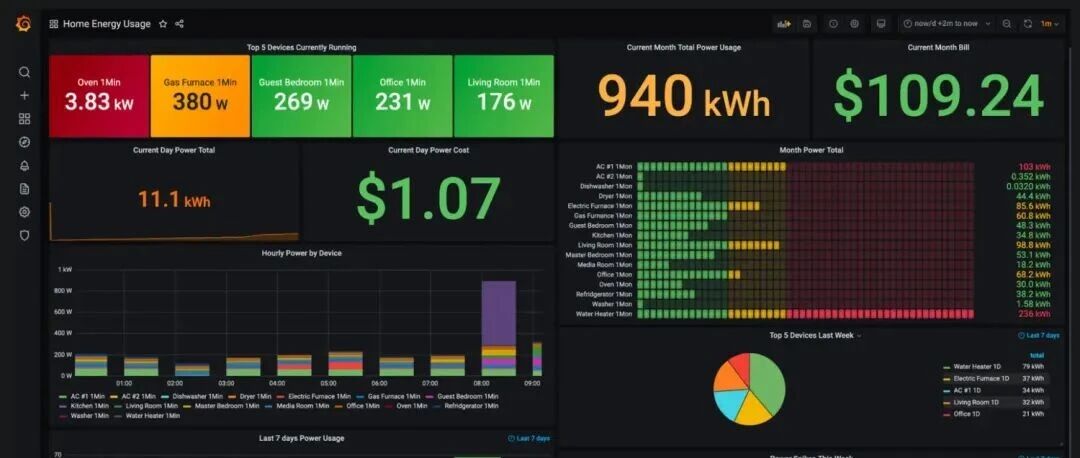Open the Alerting bell icon
Image resolution: width=1080 pixels, height=458 pixels.
24,166
